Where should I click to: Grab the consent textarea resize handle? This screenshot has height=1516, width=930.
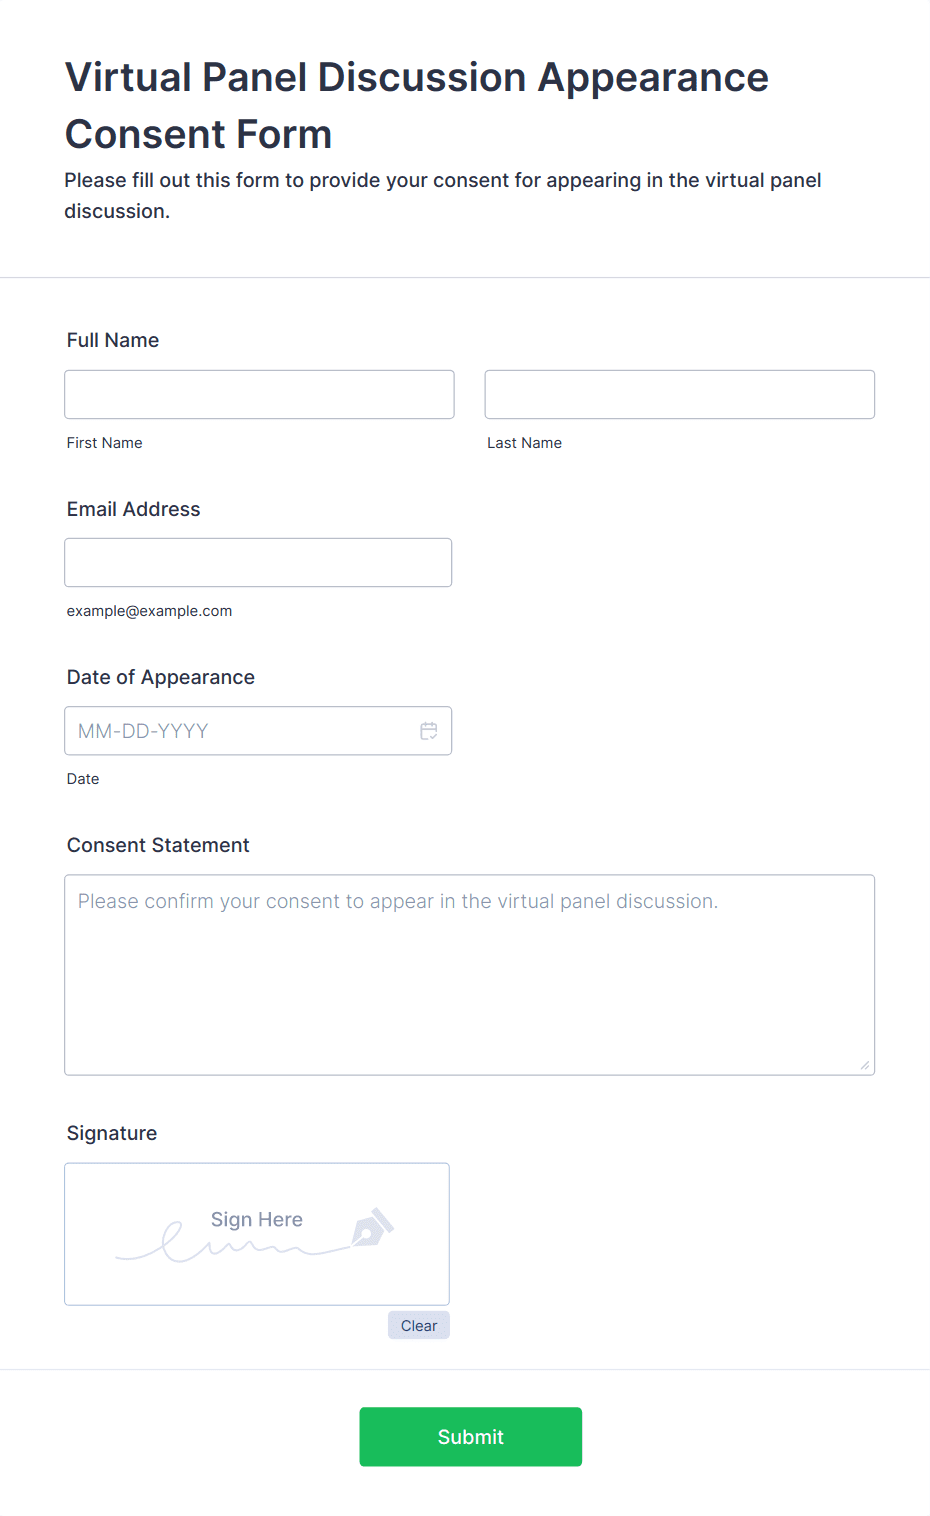click(x=864, y=1065)
